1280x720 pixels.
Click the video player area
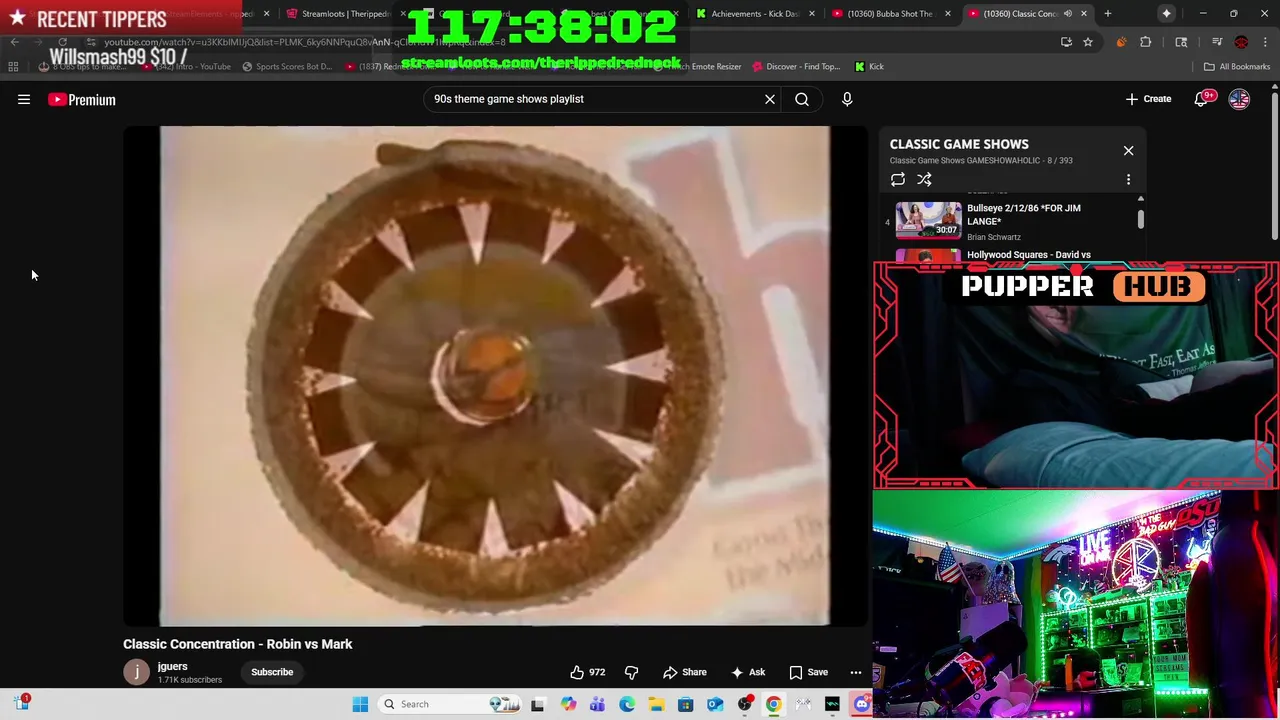tap(495, 376)
